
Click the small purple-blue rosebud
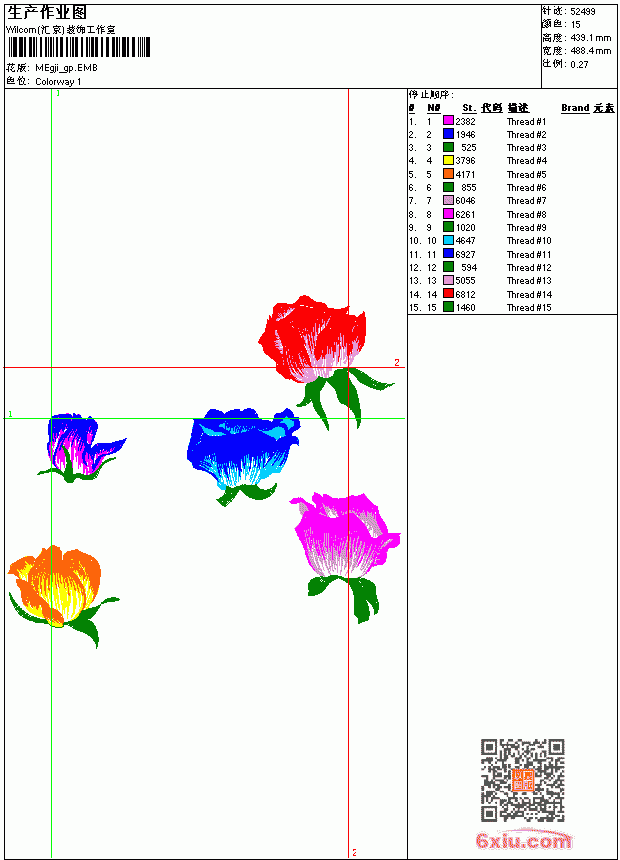tap(81, 447)
